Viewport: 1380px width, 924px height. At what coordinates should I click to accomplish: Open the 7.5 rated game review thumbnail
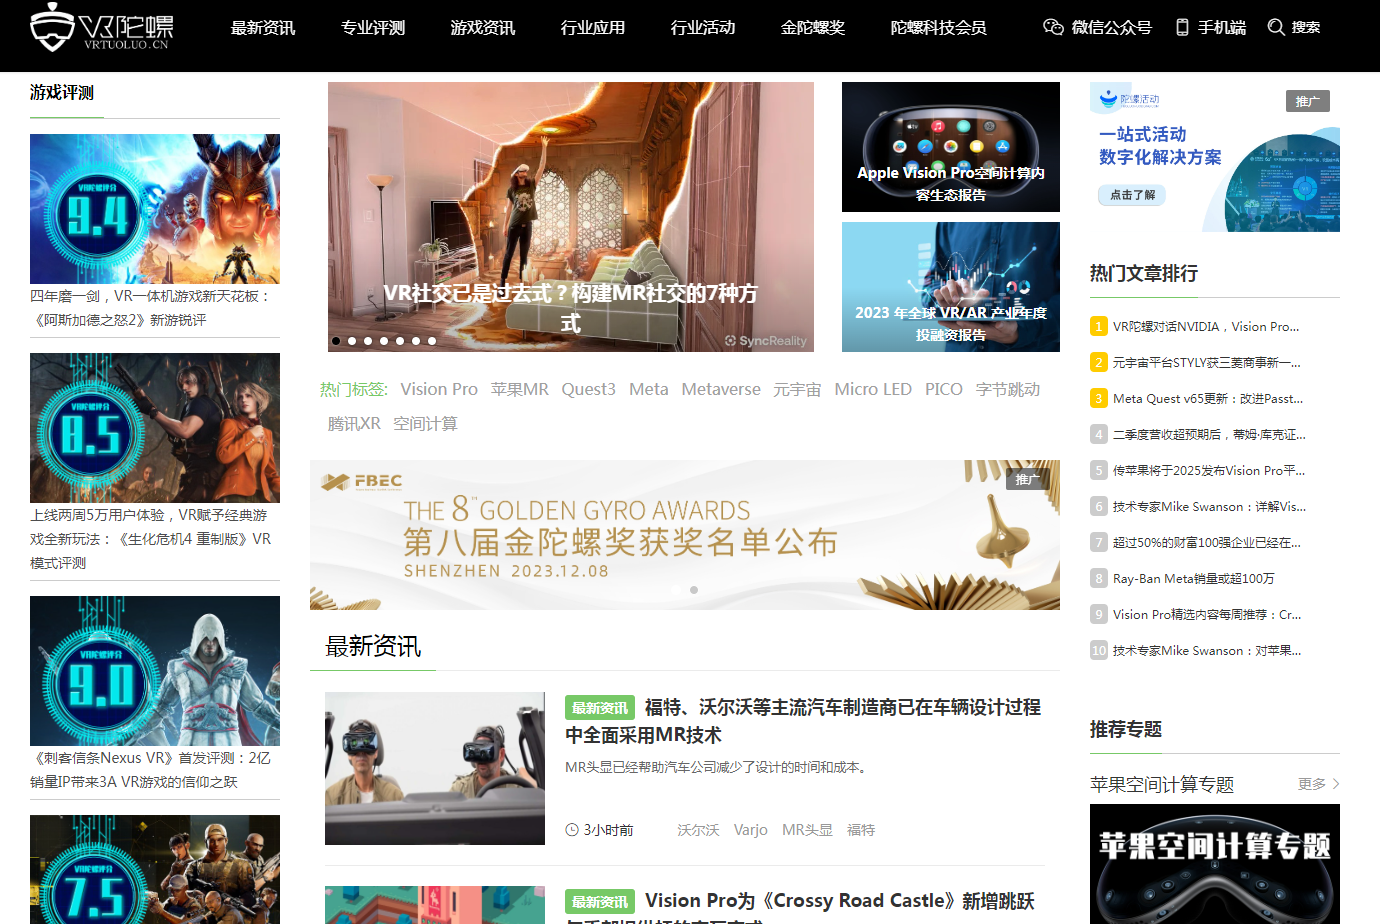[155, 869]
